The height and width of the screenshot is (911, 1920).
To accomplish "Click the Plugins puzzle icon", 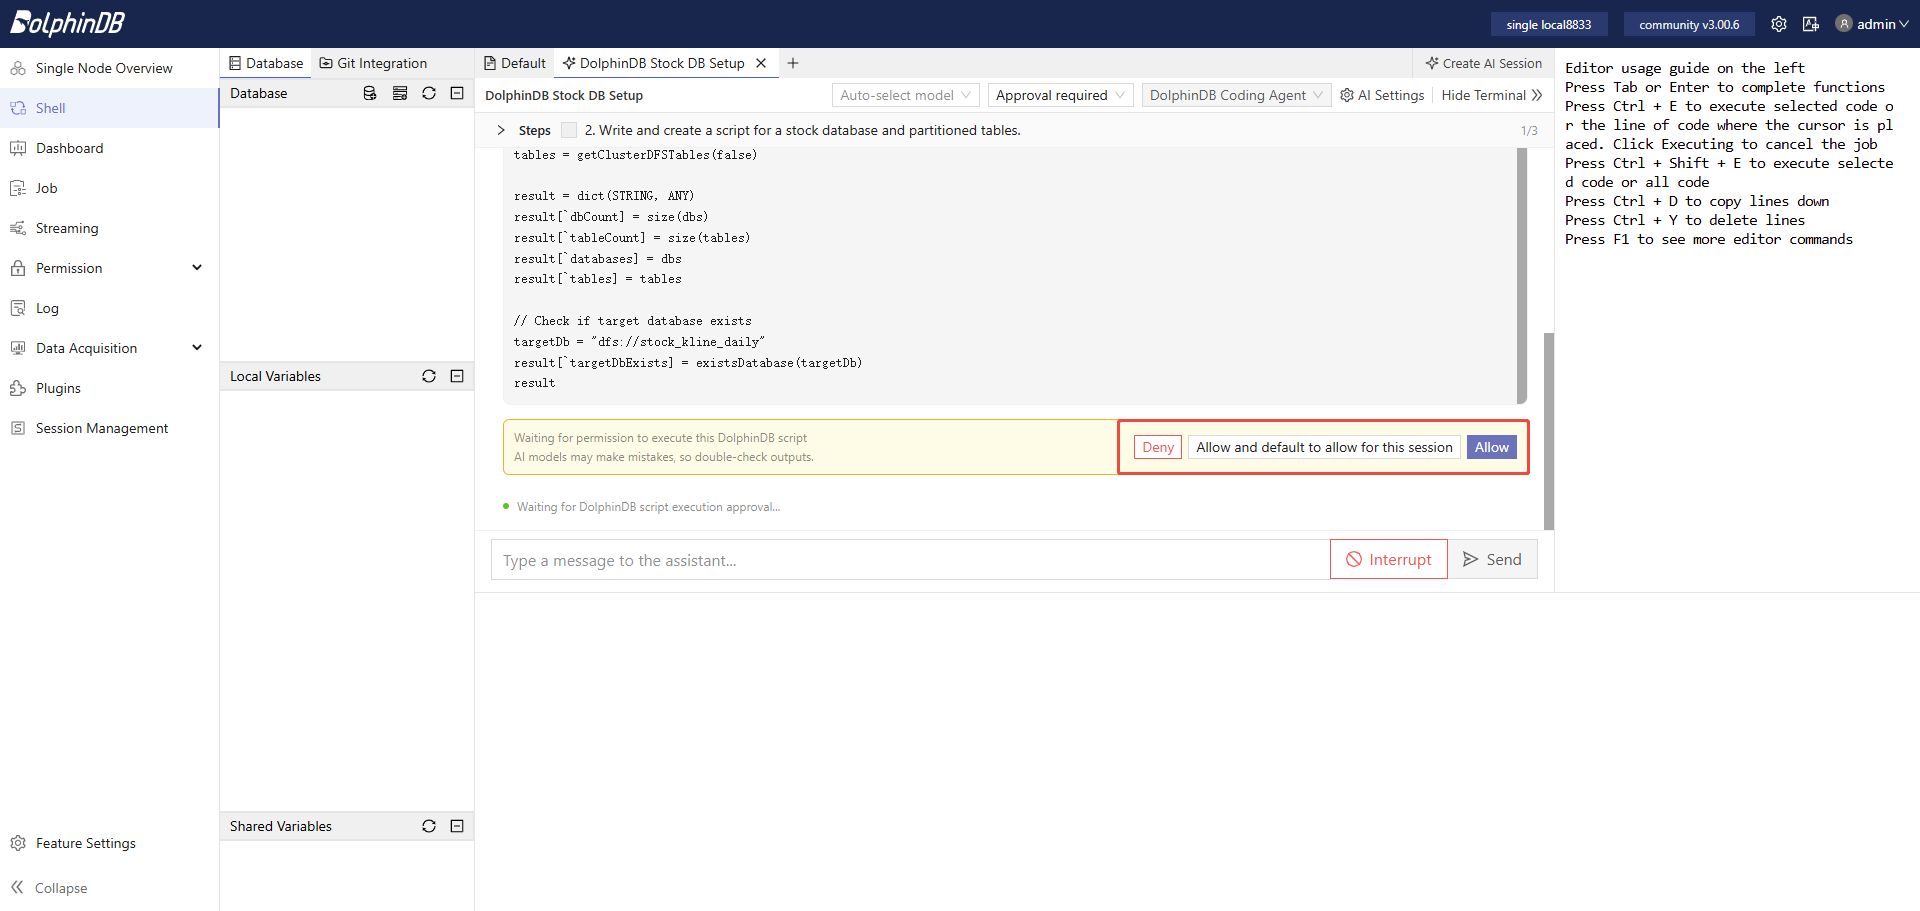I will (x=18, y=388).
